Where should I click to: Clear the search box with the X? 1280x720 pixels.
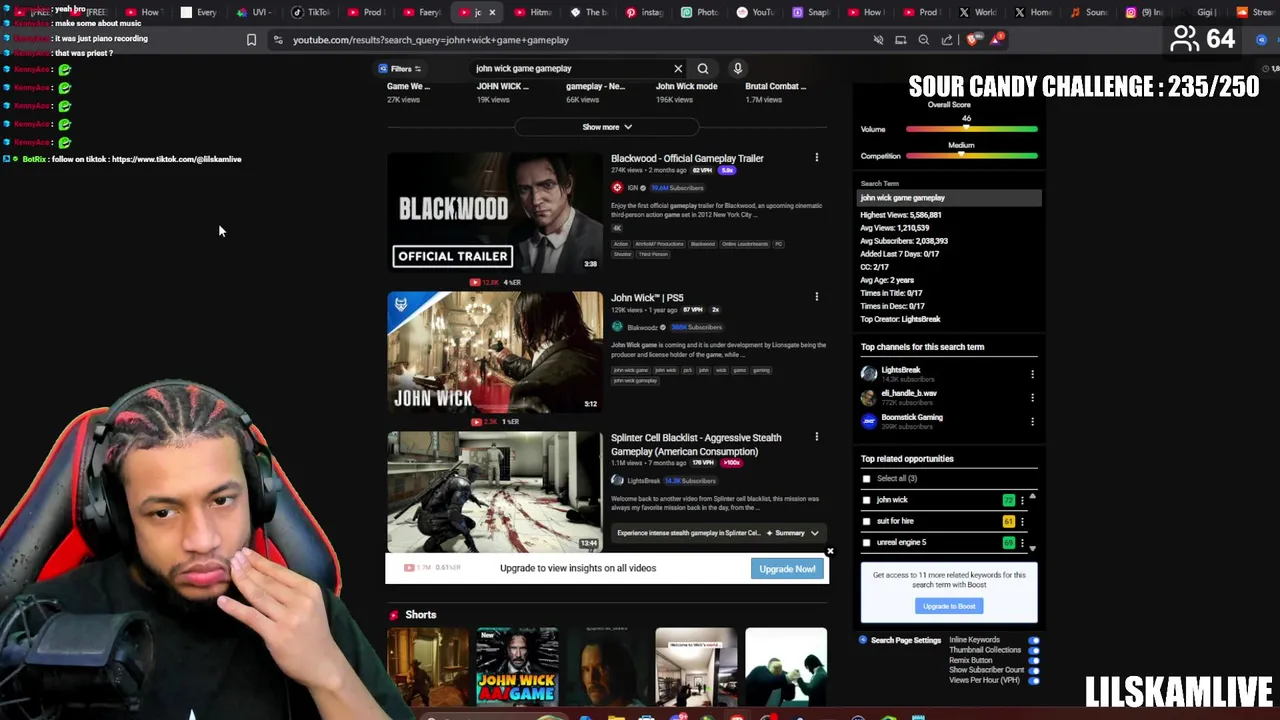678,69
